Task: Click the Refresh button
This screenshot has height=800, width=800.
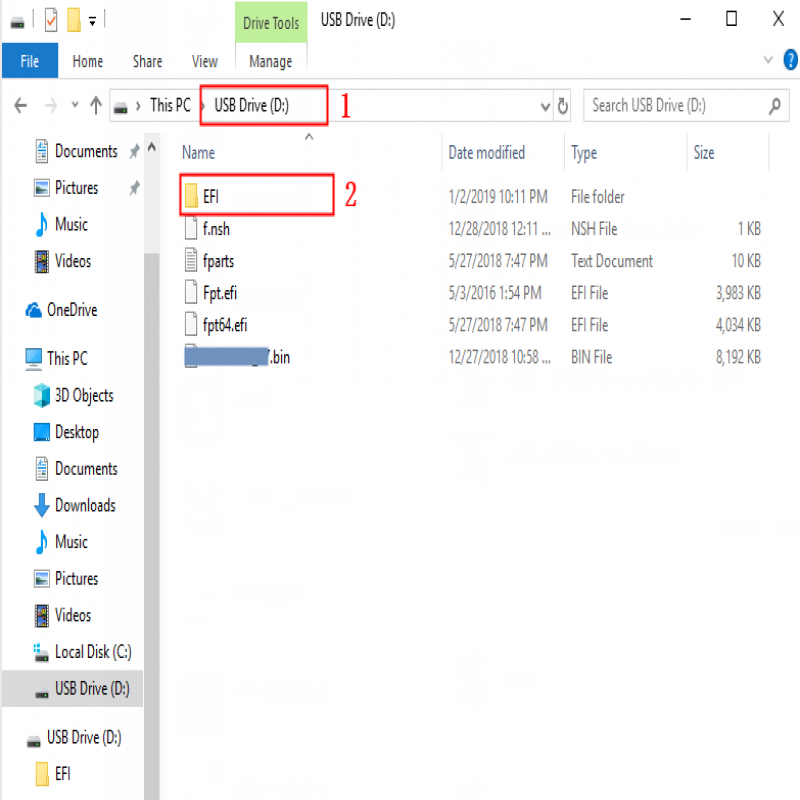Action: (x=563, y=106)
